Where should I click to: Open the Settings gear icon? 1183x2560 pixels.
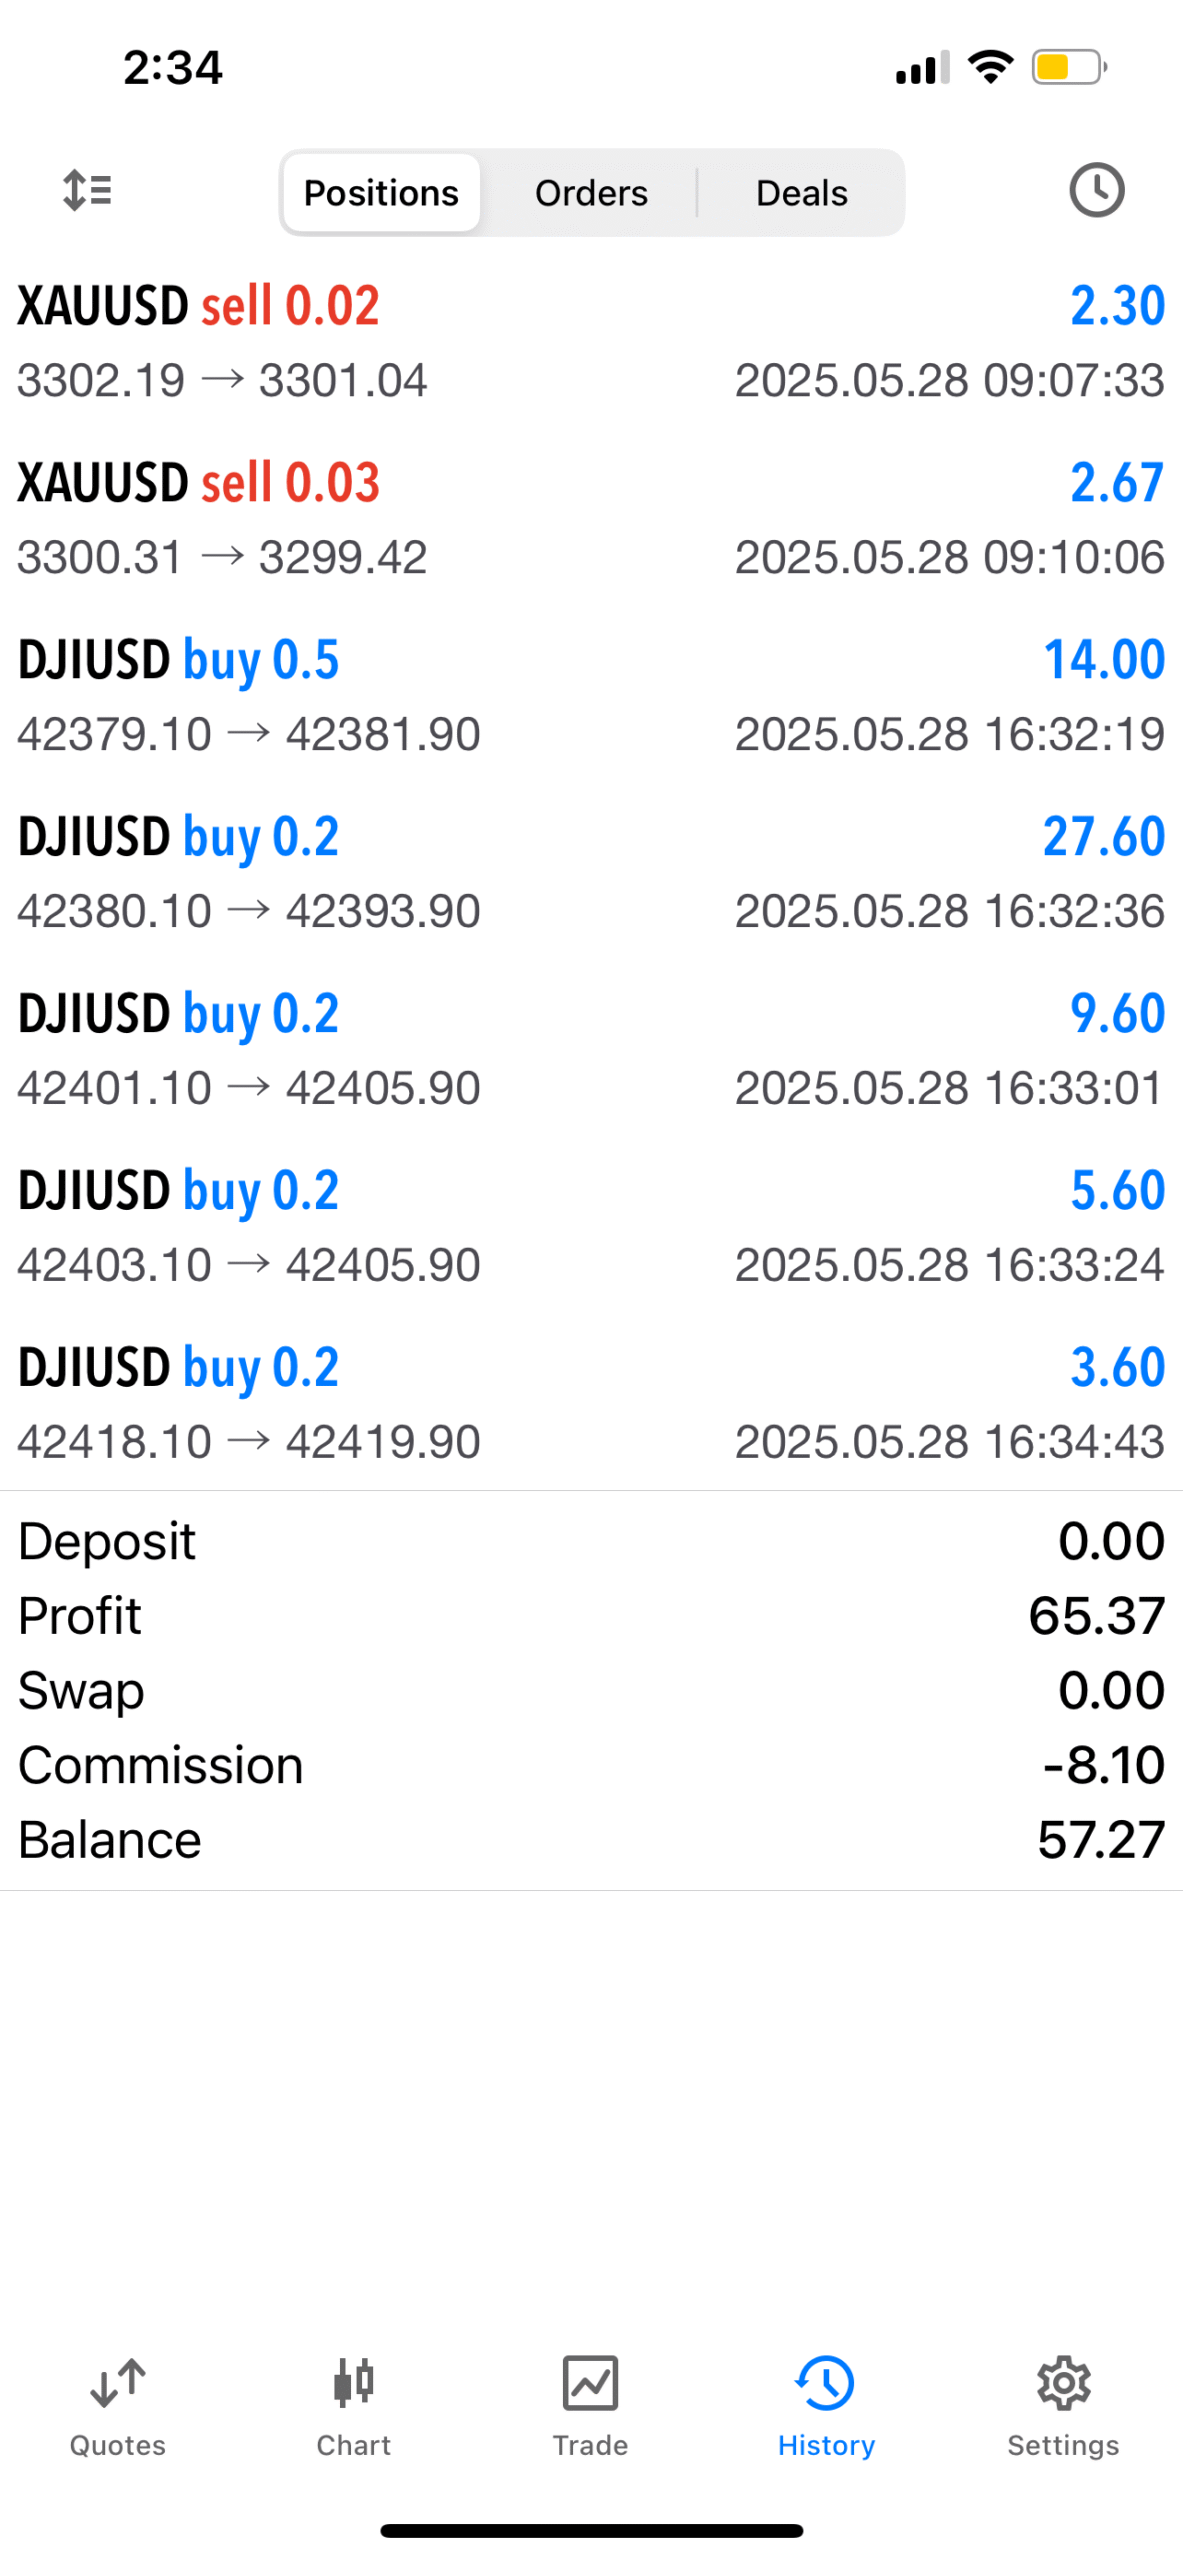click(1063, 2383)
